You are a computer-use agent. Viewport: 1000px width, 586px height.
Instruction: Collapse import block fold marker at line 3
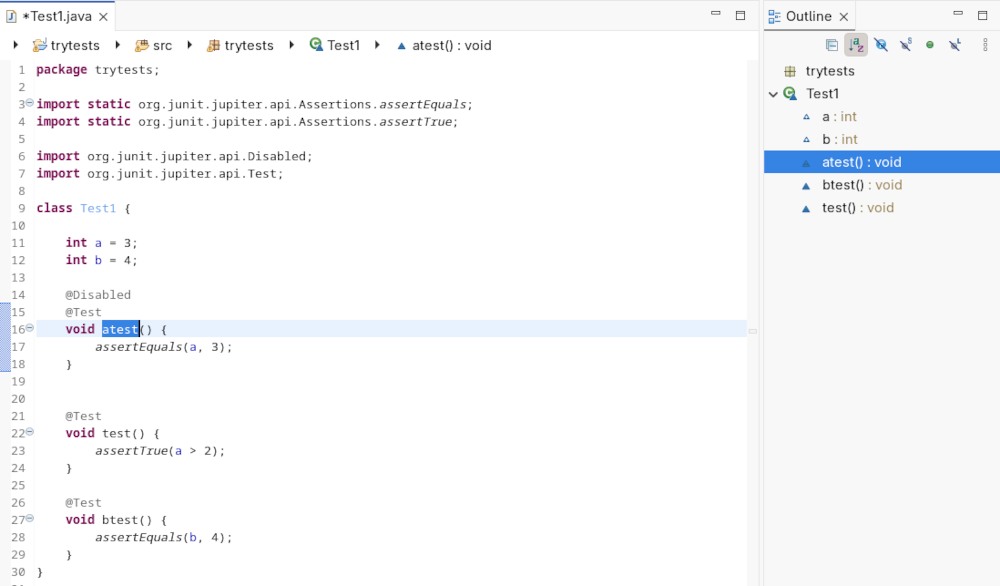[30, 103]
